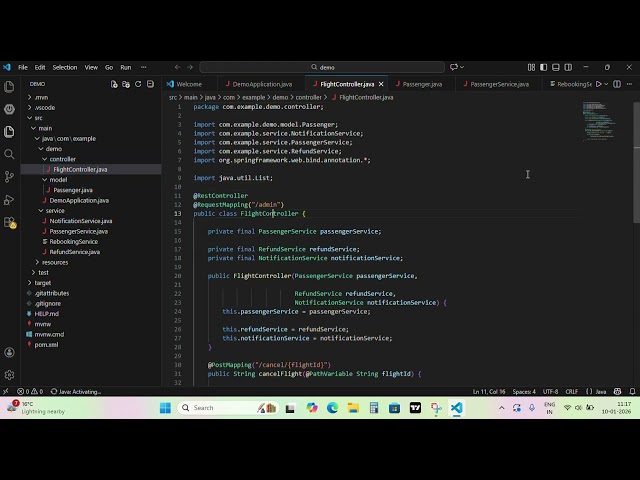
Task: Click the Windows taskbar Search box
Action: tap(227, 408)
